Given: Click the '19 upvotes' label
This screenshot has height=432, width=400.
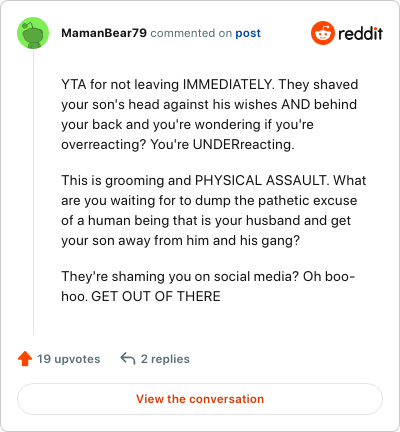Looking at the screenshot, I should [69, 359].
